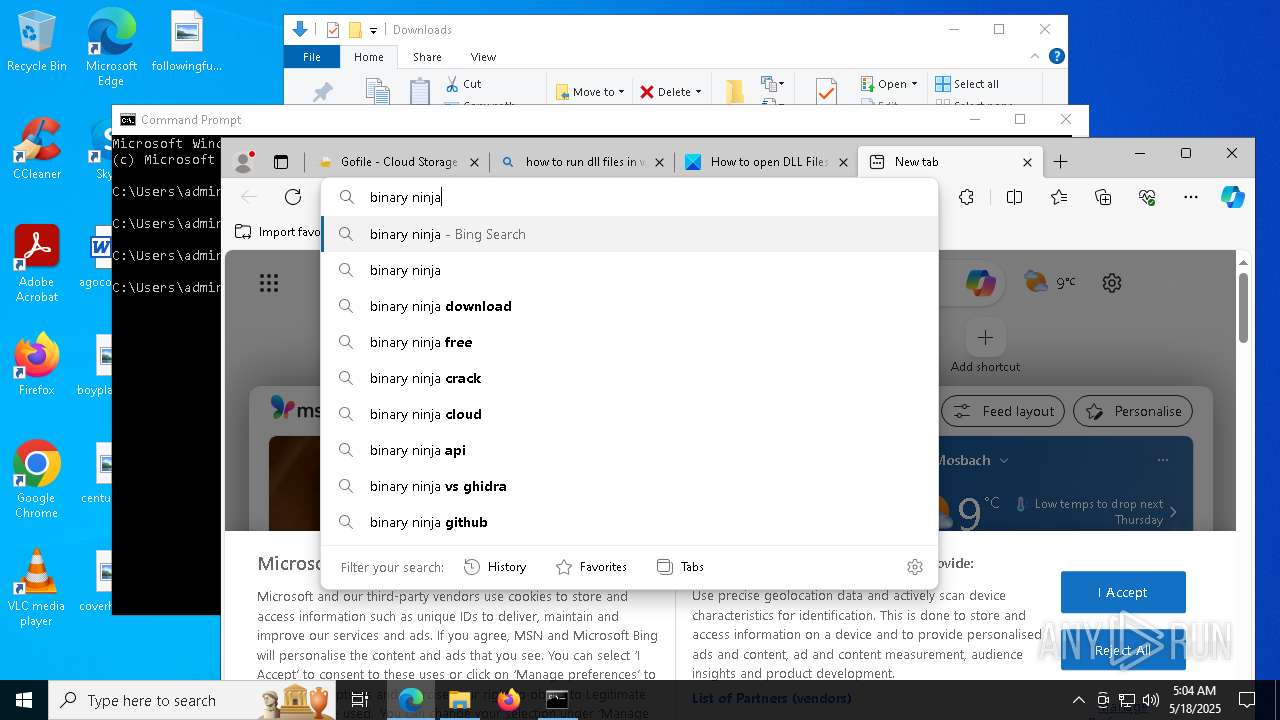Image resolution: width=1280 pixels, height=720 pixels.
Task: Open weather card more options ellipsis
Action: point(1162,460)
